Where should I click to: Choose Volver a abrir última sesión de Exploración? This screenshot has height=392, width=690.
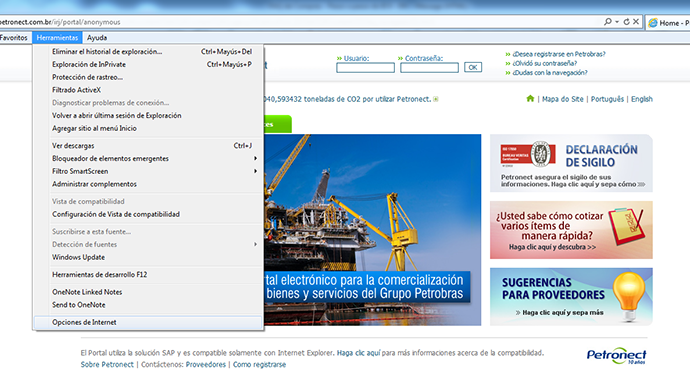[x=148, y=115]
